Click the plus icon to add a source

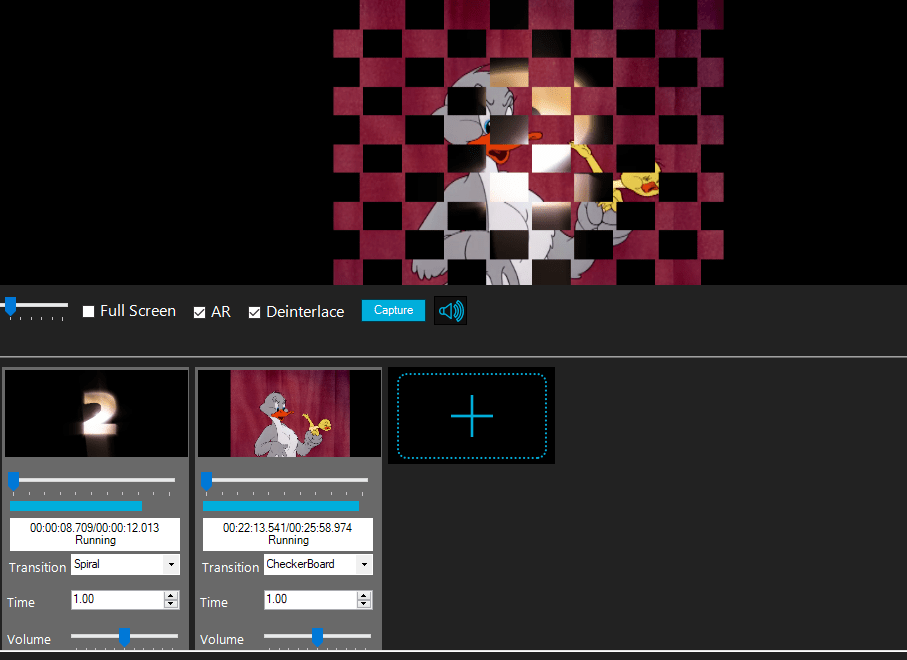pos(471,415)
